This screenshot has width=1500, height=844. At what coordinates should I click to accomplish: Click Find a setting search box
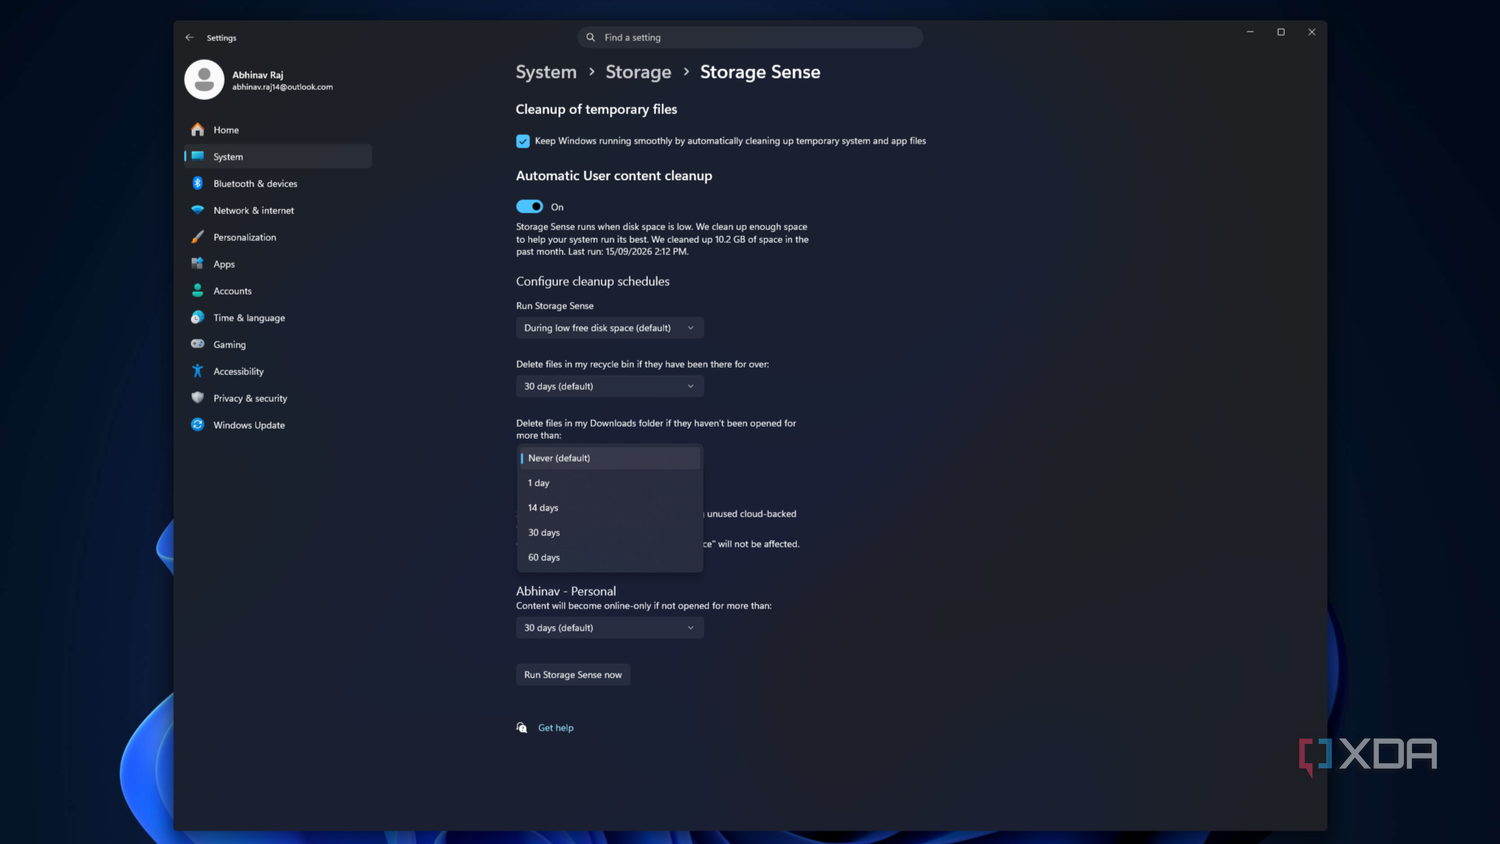click(750, 37)
